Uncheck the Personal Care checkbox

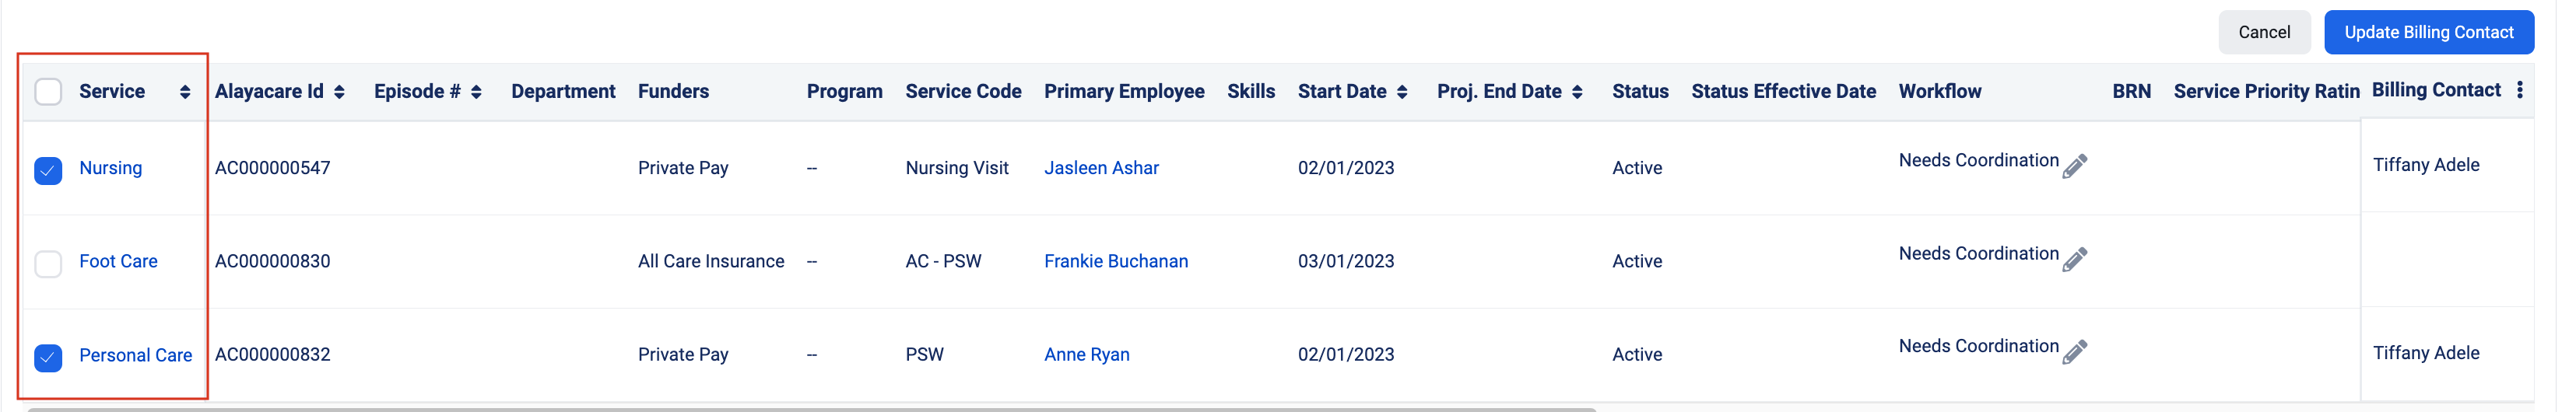[x=48, y=357]
